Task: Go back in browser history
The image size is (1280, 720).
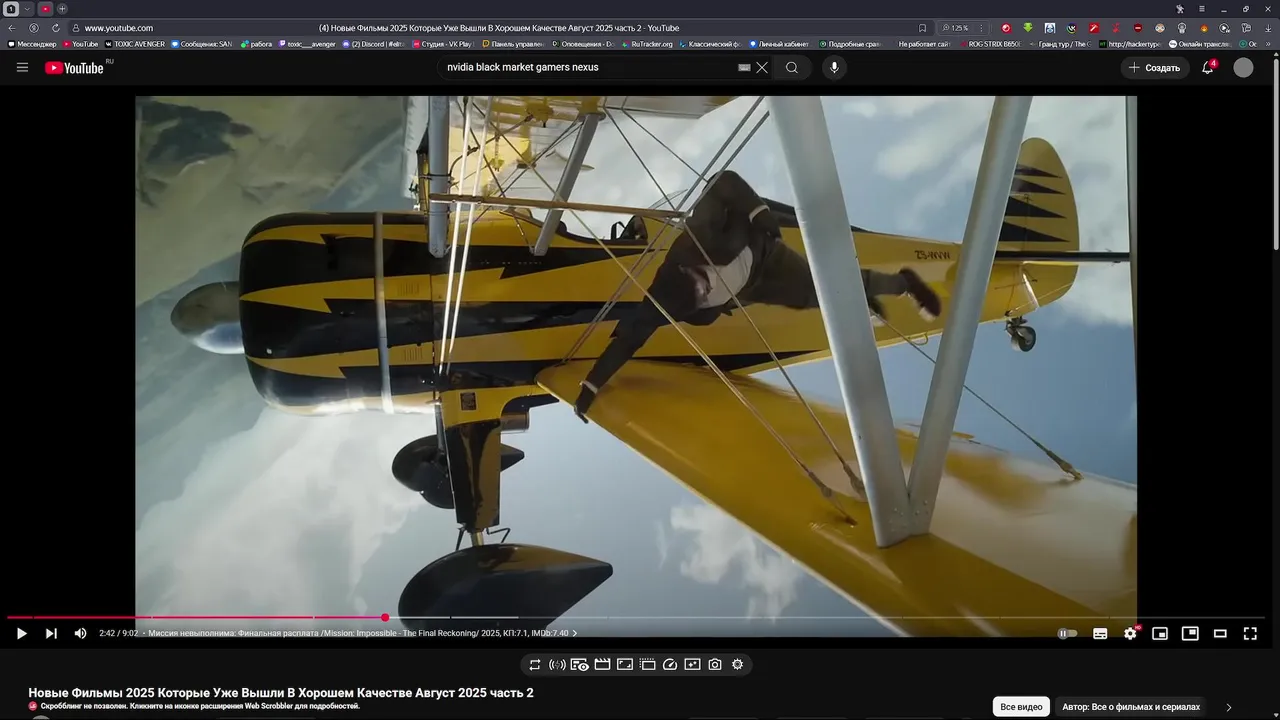Action: click(12, 28)
